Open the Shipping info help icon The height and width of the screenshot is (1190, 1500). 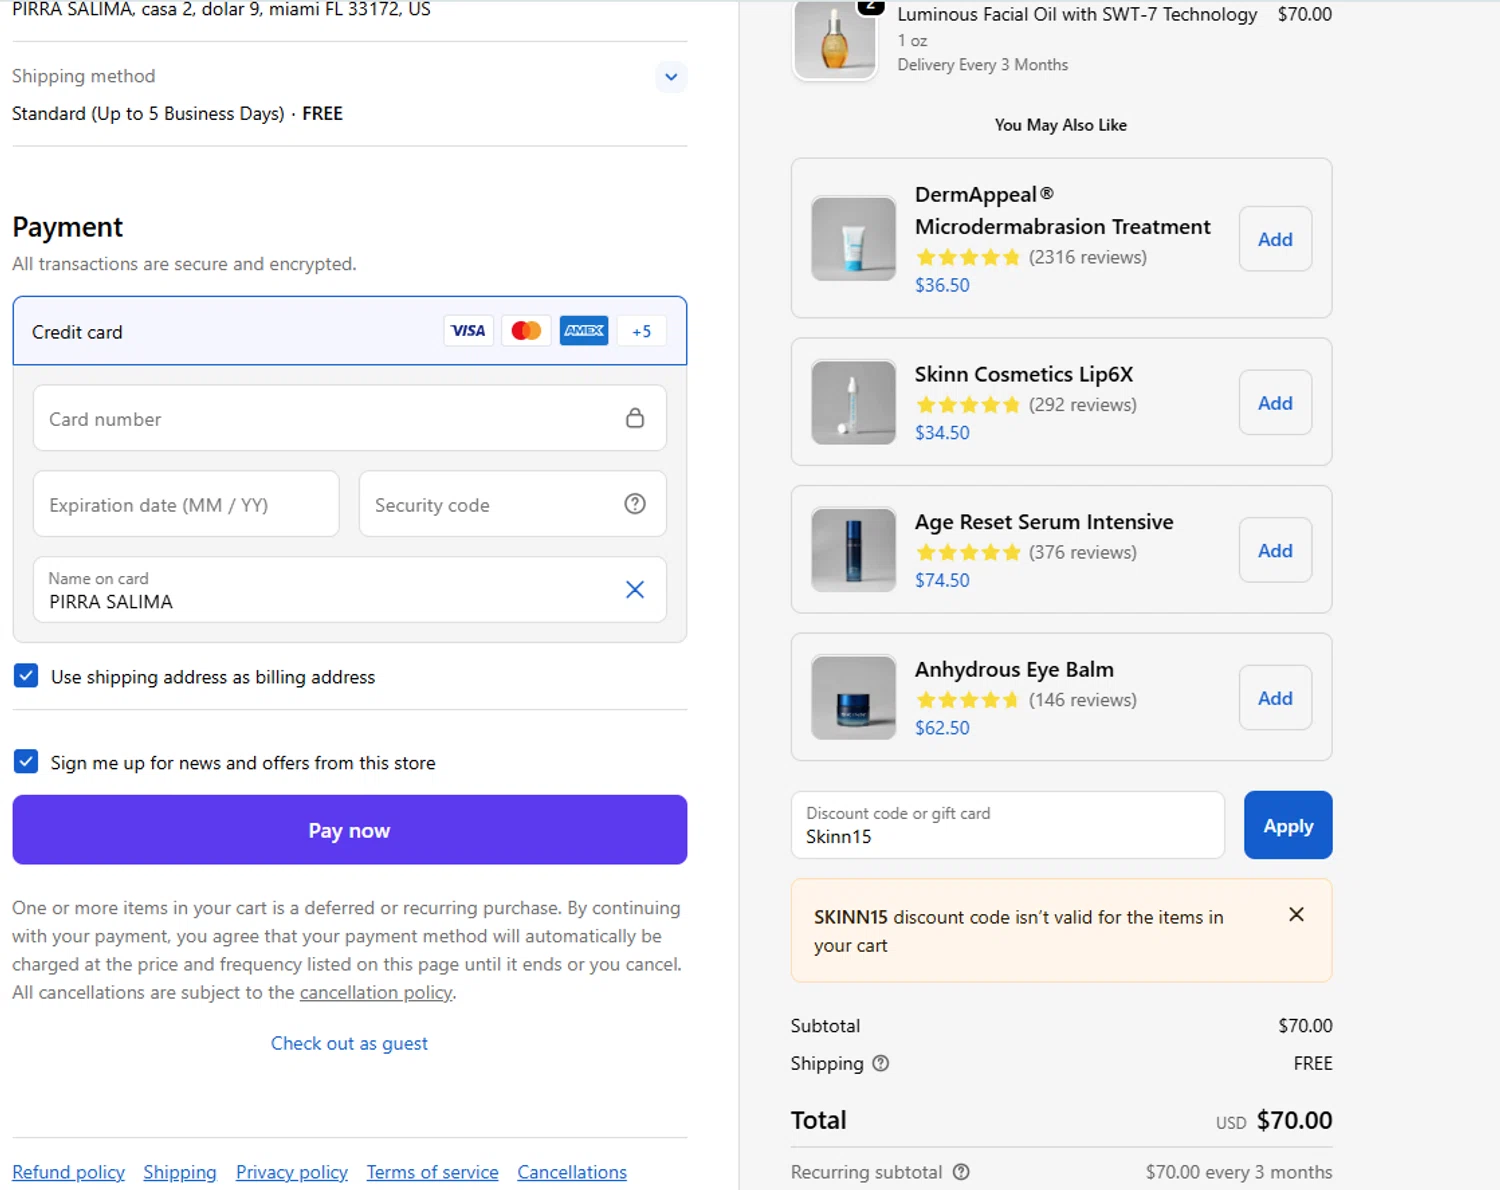click(x=880, y=1063)
